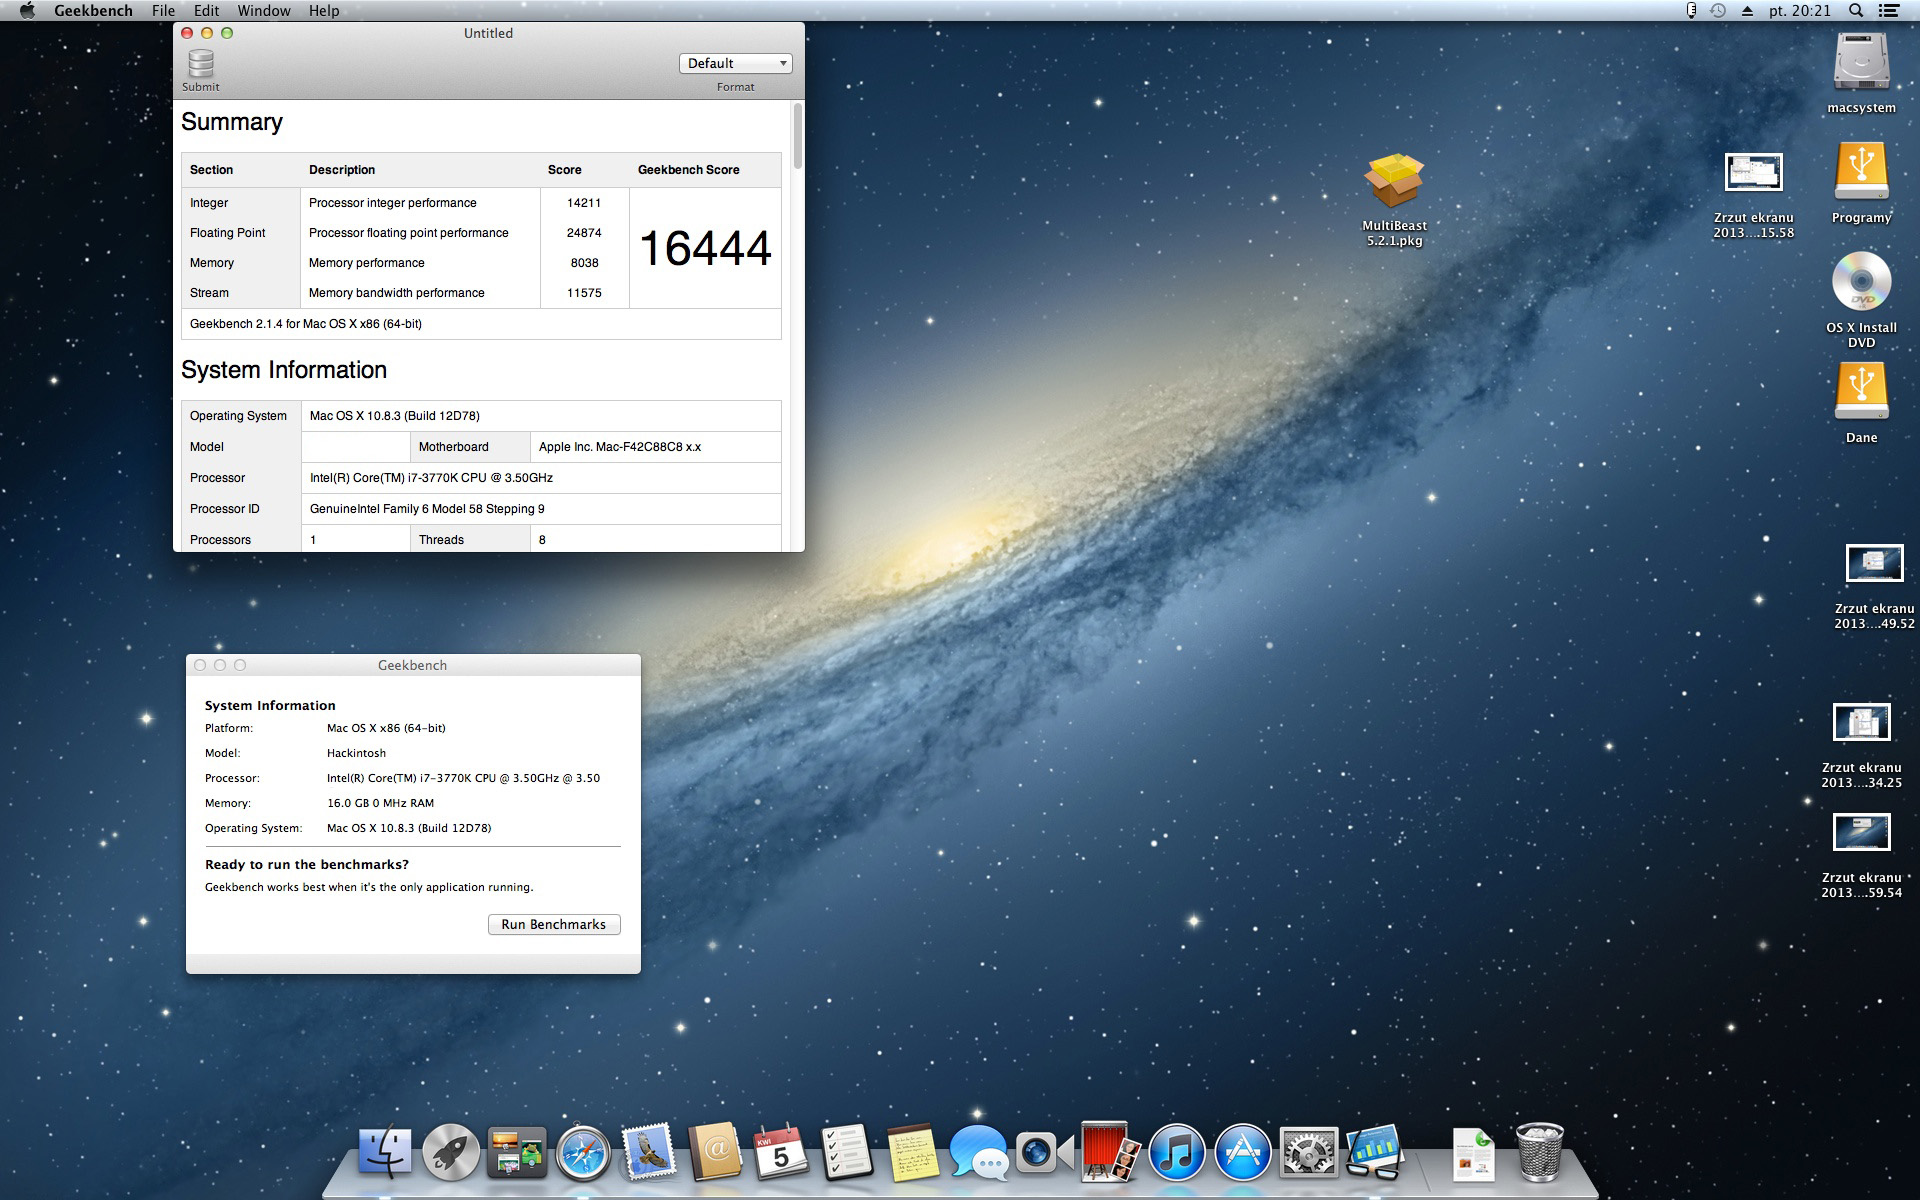Open Calendar from the Dock

(781, 1153)
